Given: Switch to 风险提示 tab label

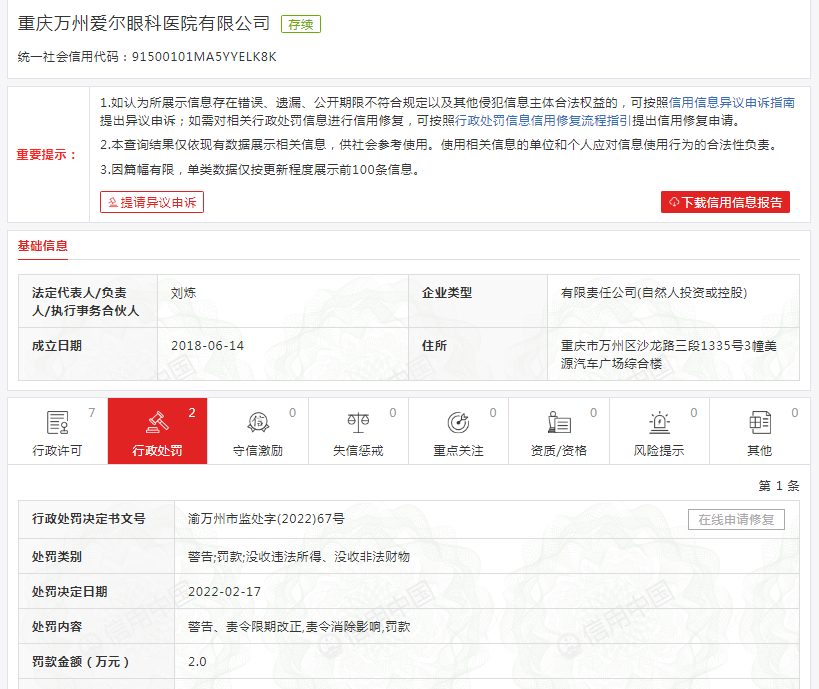Looking at the screenshot, I should click(x=659, y=451).
